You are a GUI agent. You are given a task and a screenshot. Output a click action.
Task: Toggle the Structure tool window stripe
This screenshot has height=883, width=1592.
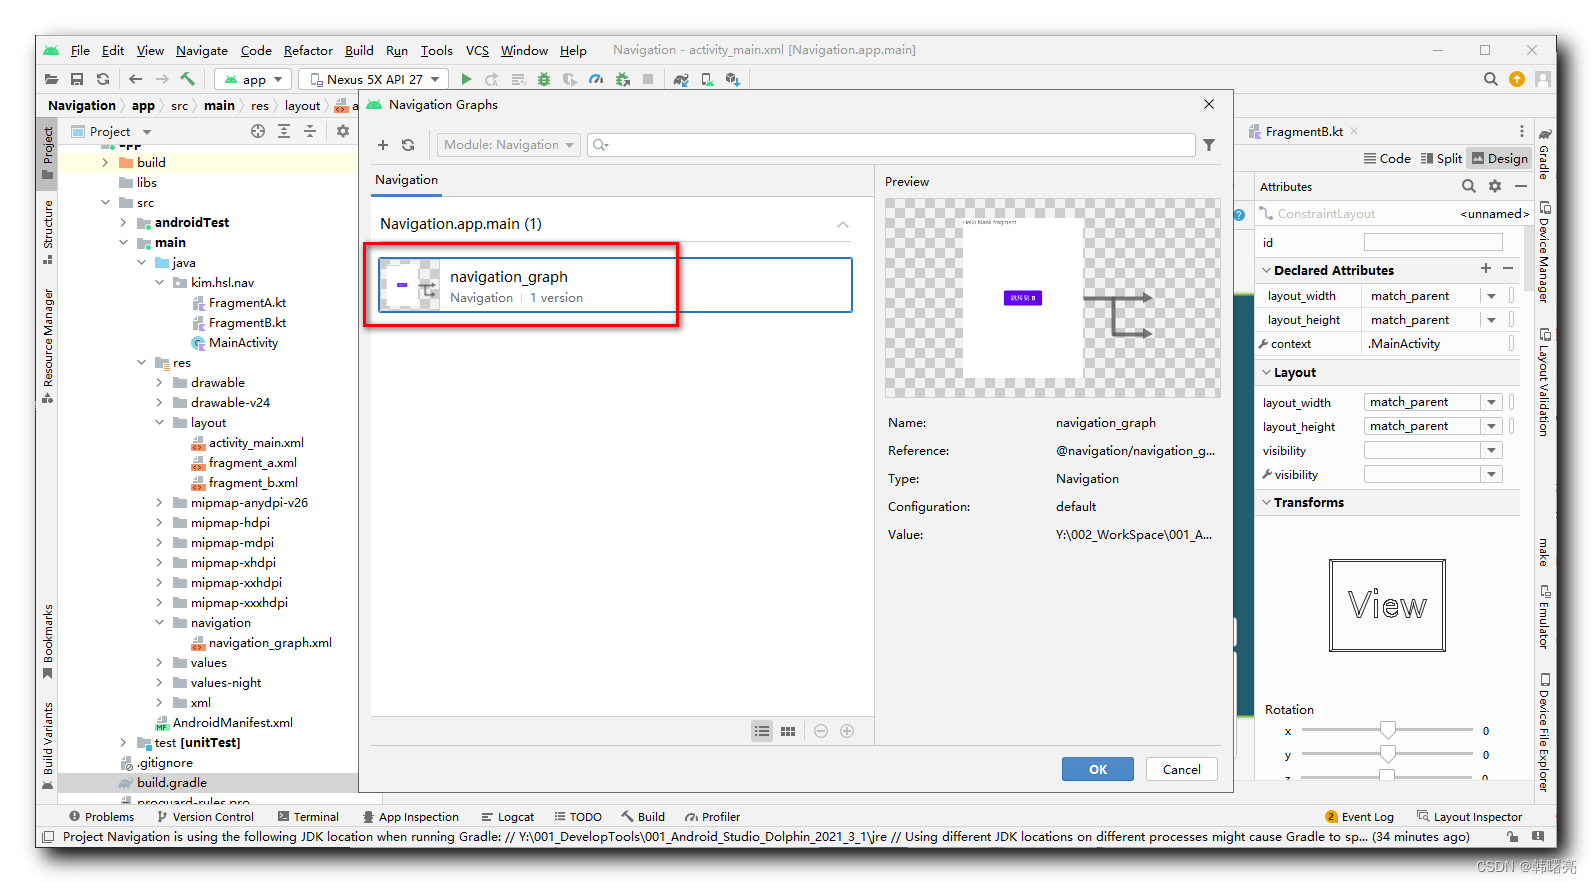[x=47, y=232]
